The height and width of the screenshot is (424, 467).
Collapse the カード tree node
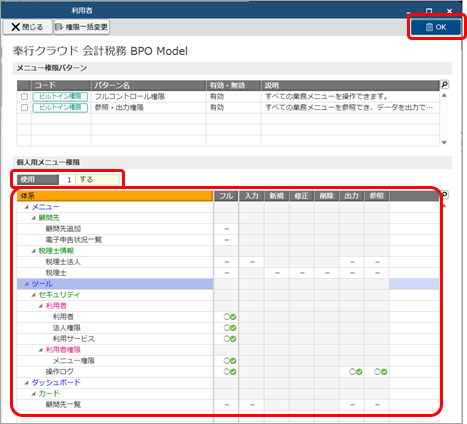click(34, 394)
